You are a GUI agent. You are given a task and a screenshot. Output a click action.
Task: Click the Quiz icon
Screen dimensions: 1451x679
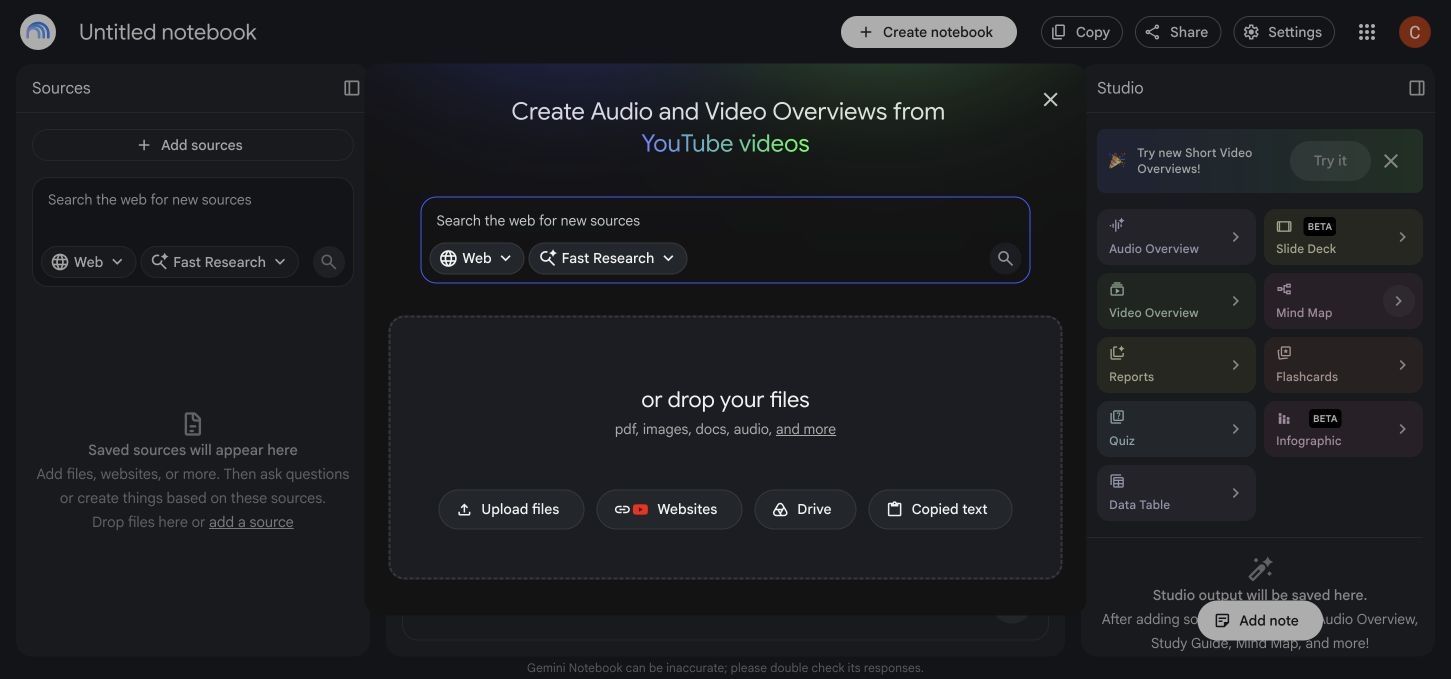tap(1117, 416)
